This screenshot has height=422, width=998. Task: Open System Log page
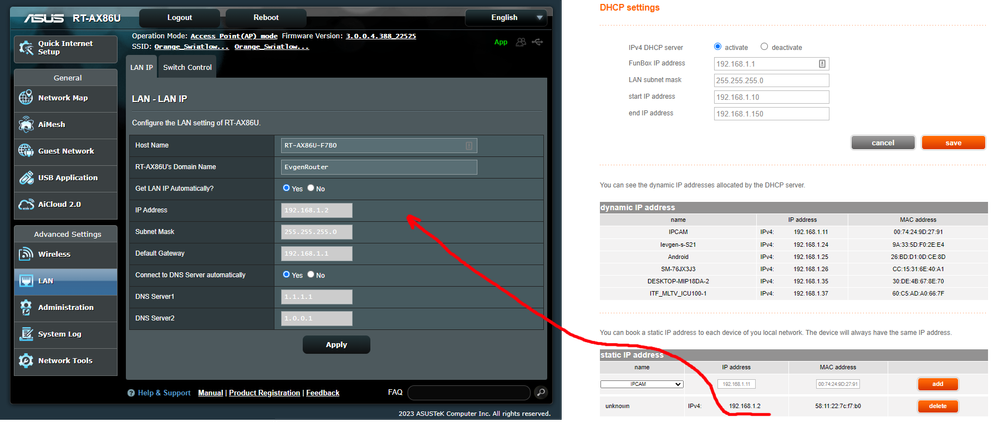(x=66, y=334)
